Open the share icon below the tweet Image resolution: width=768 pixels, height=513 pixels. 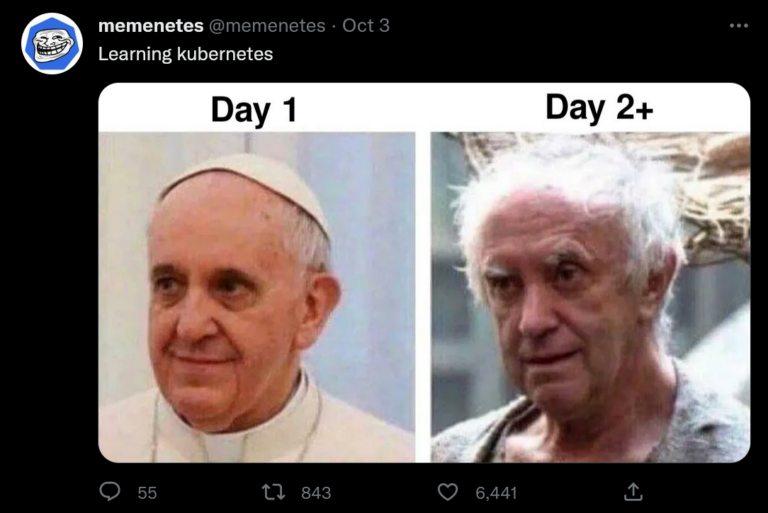click(632, 492)
